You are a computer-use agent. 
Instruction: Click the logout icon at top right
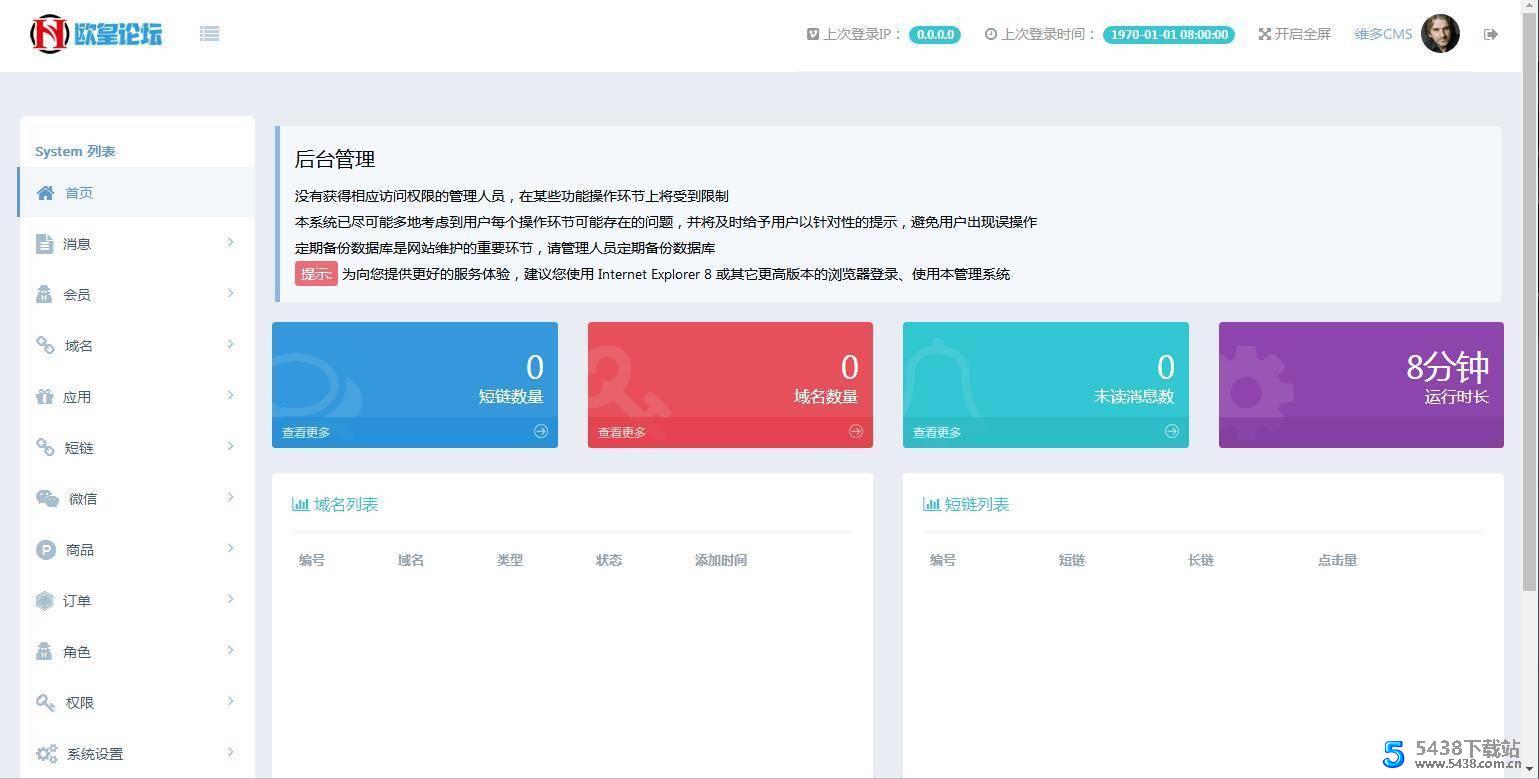coord(1490,33)
